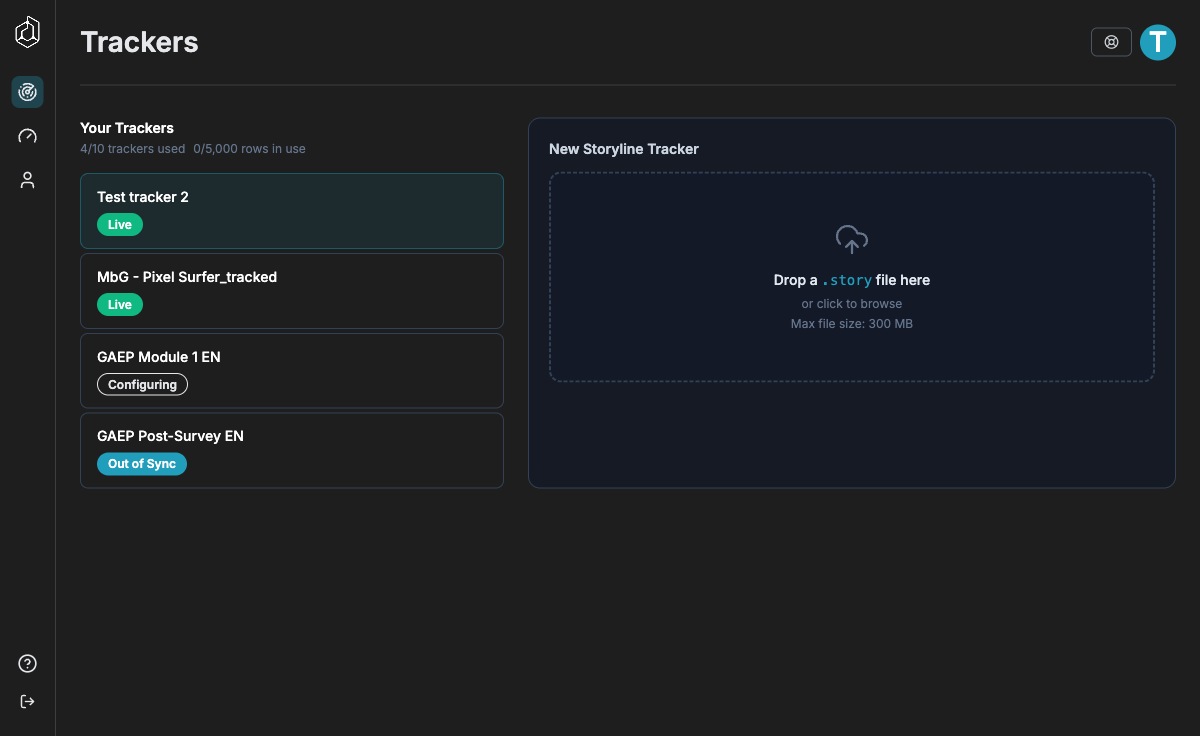This screenshot has width=1200, height=736.
Task: Click the 'Drop a .story file here' text
Action: click(x=852, y=280)
